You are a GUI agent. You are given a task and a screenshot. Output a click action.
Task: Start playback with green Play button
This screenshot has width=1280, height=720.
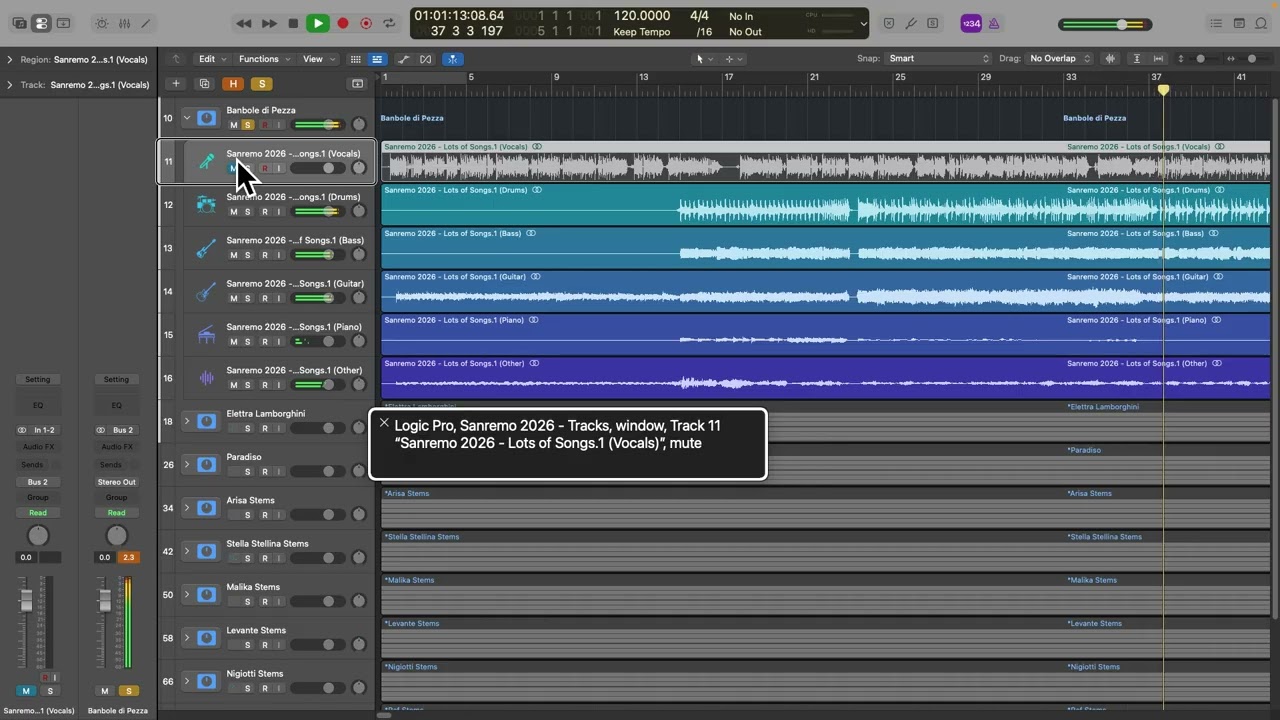[x=317, y=23]
